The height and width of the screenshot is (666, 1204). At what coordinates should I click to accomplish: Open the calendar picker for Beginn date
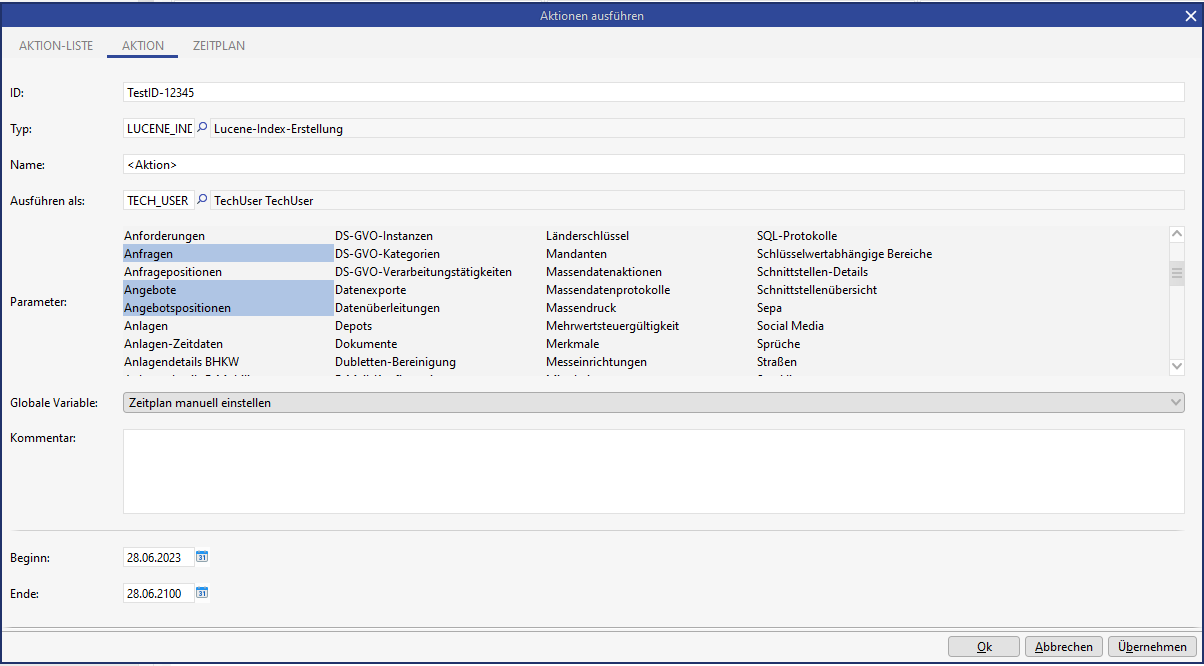coord(202,557)
